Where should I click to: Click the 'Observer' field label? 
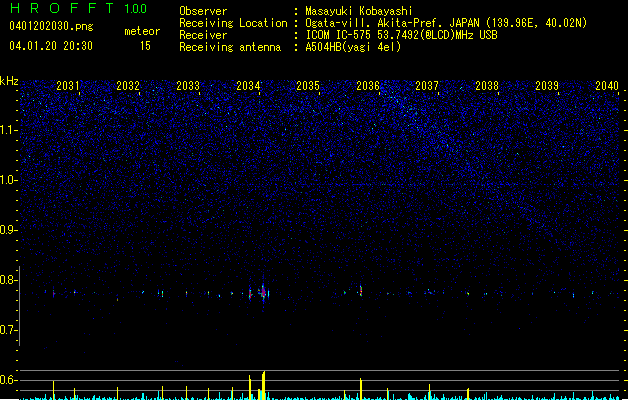[x=203, y=11]
